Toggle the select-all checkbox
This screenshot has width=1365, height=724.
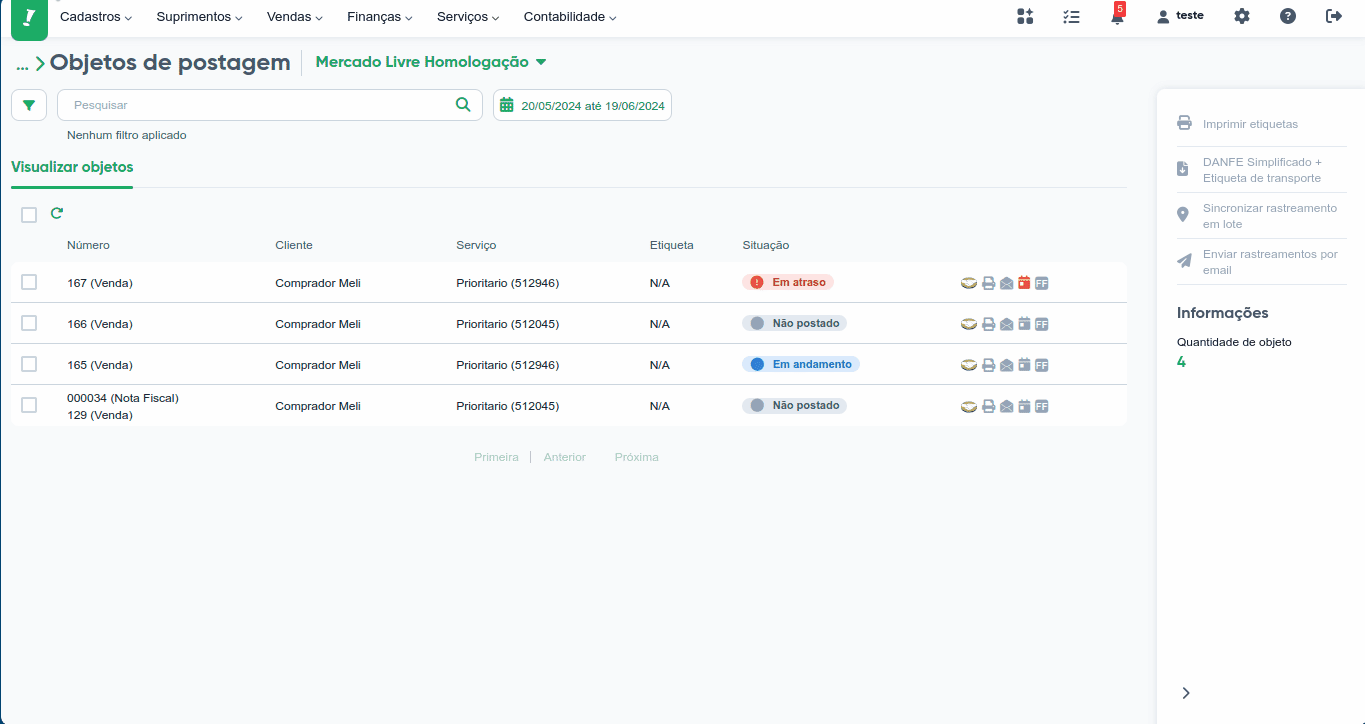(29, 215)
